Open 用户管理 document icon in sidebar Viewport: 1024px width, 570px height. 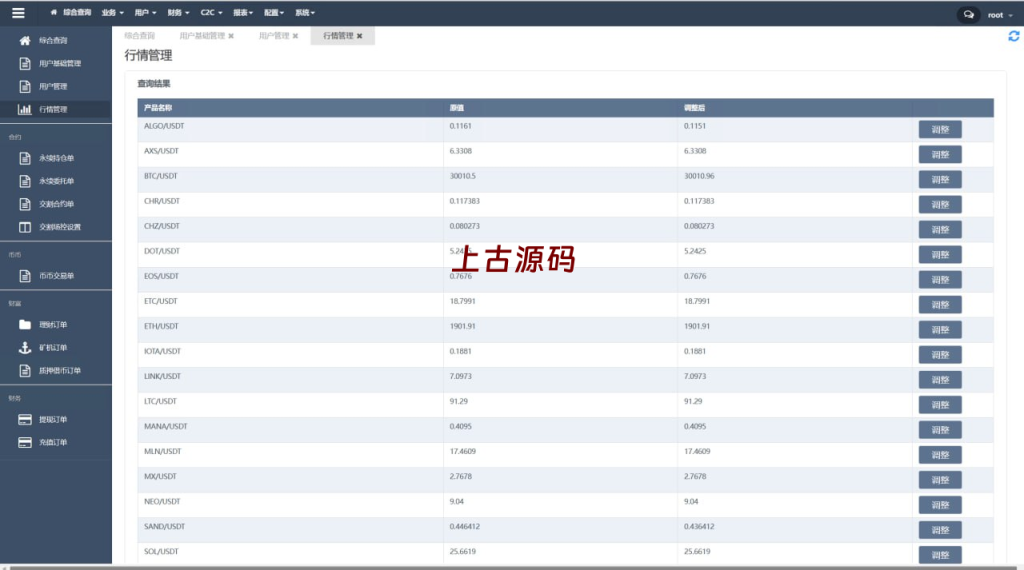coord(25,86)
